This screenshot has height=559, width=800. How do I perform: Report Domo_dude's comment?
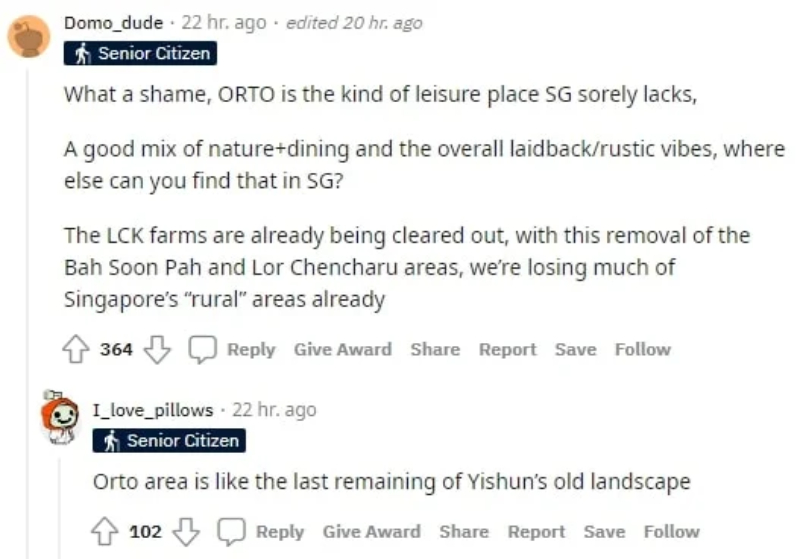pos(507,350)
